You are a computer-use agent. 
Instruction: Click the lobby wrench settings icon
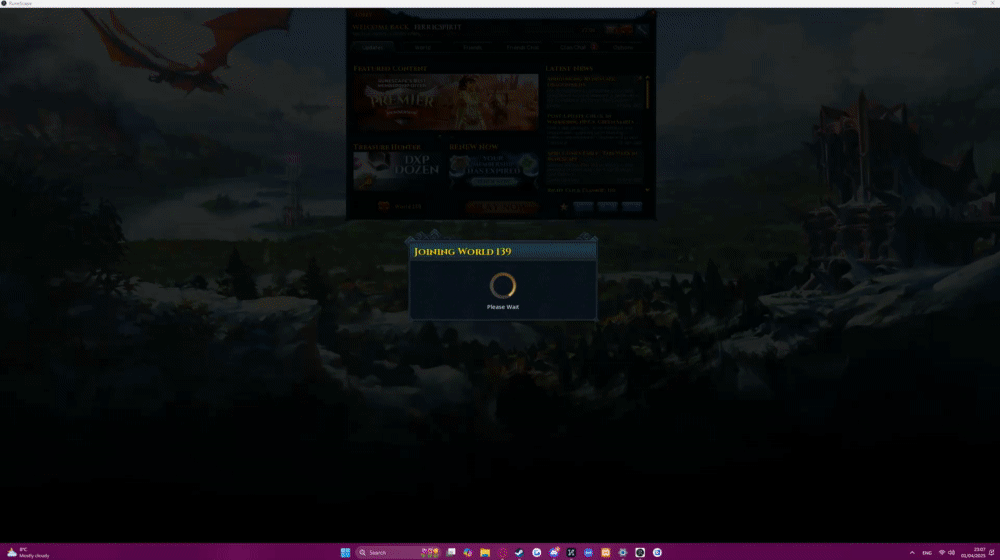(642, 29)
